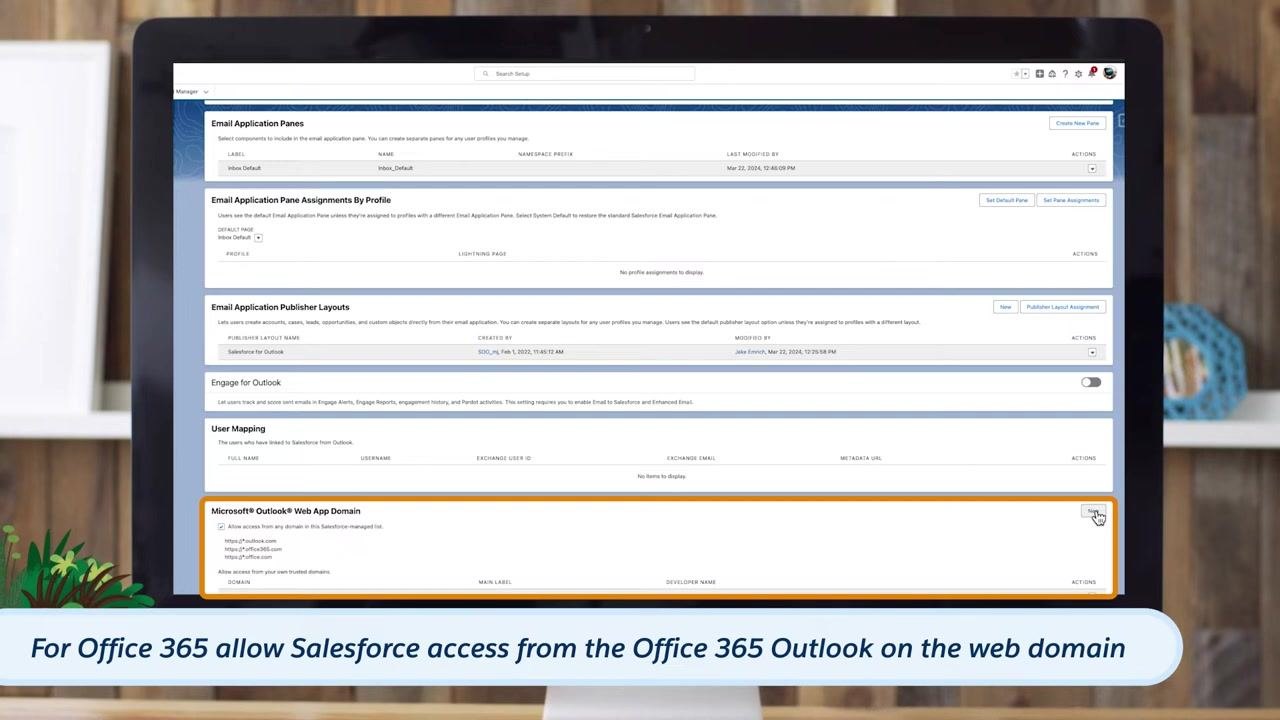Open the SDO_mj created-by link
Image resolution: width=1280 pixels, height=720 pixels.
coord(488,352)
